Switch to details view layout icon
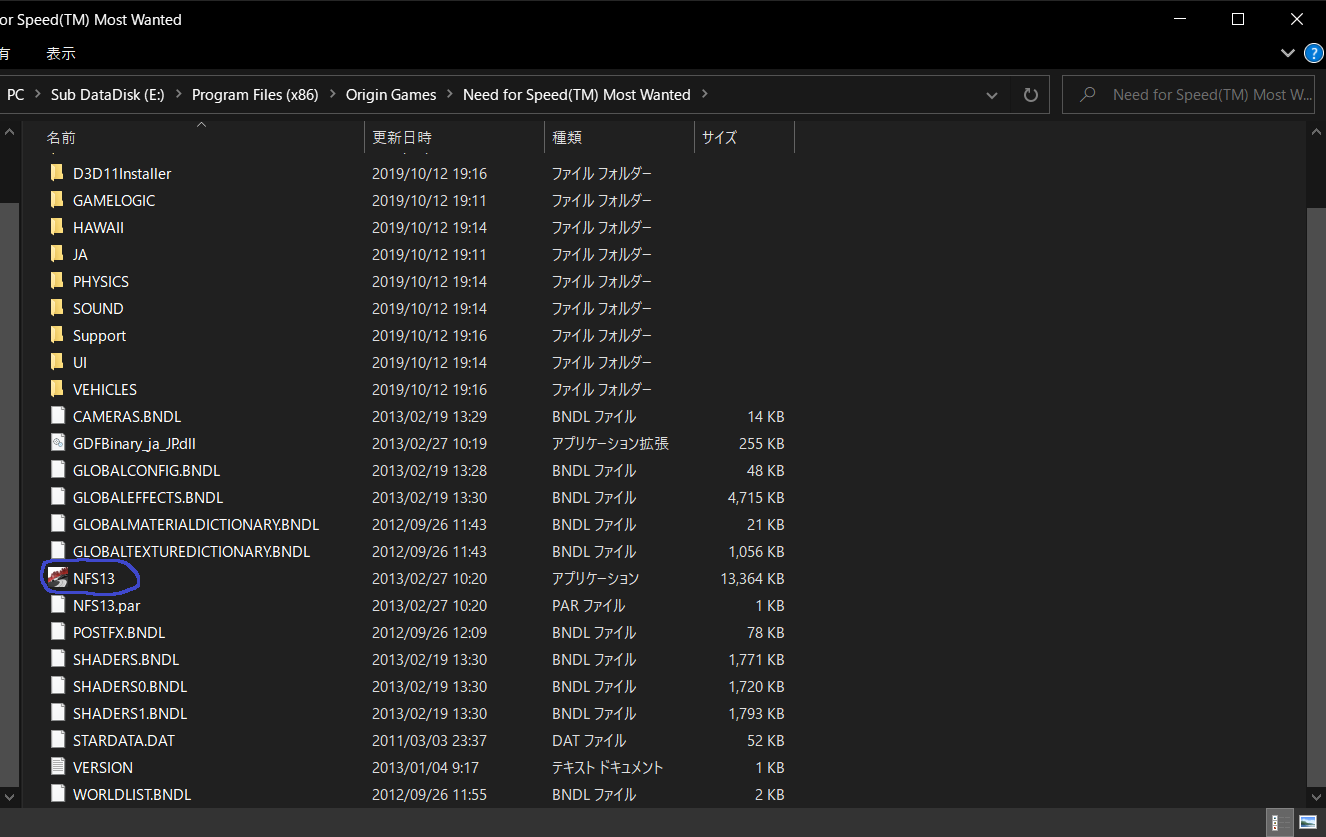1326x837 pixels. [x=1277, y=822]
